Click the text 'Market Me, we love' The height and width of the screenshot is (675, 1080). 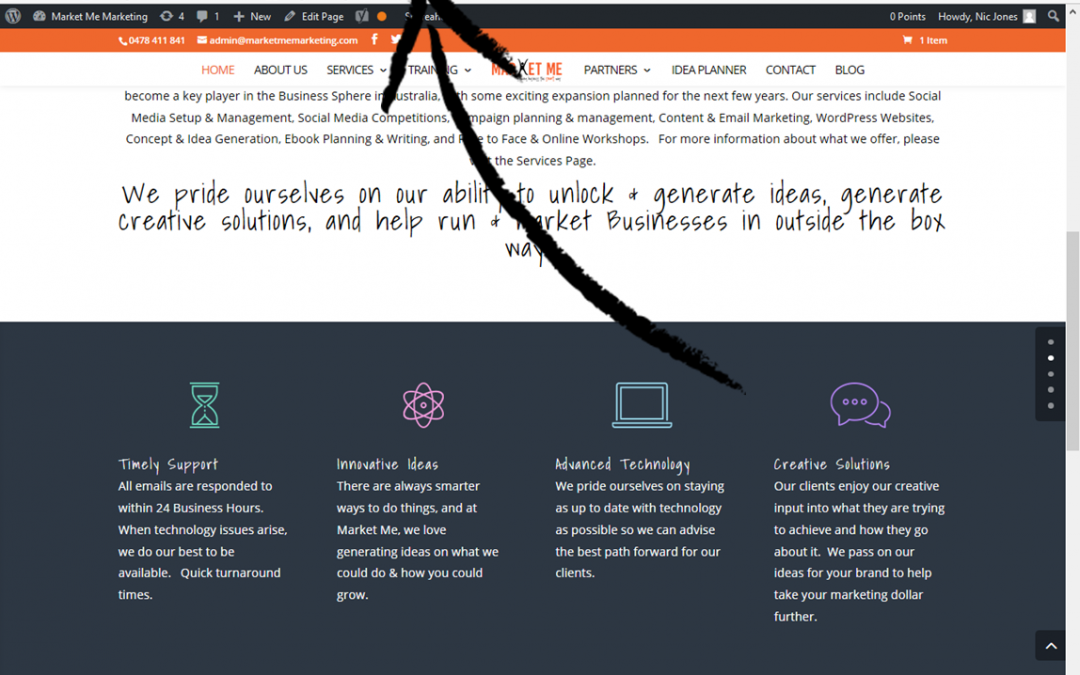coord(391,530)
